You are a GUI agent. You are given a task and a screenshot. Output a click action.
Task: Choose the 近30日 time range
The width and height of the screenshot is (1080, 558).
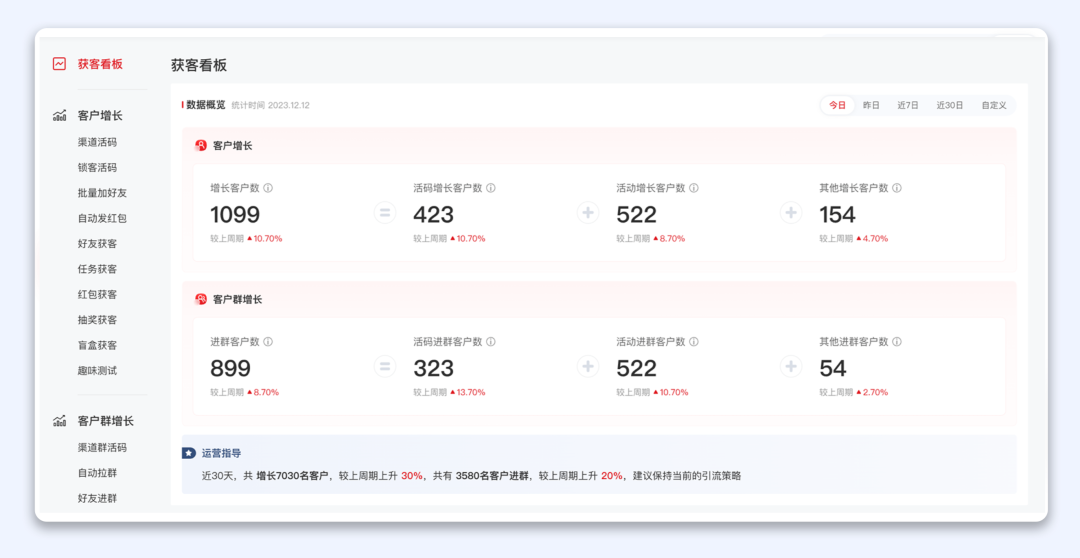(949, 105)
